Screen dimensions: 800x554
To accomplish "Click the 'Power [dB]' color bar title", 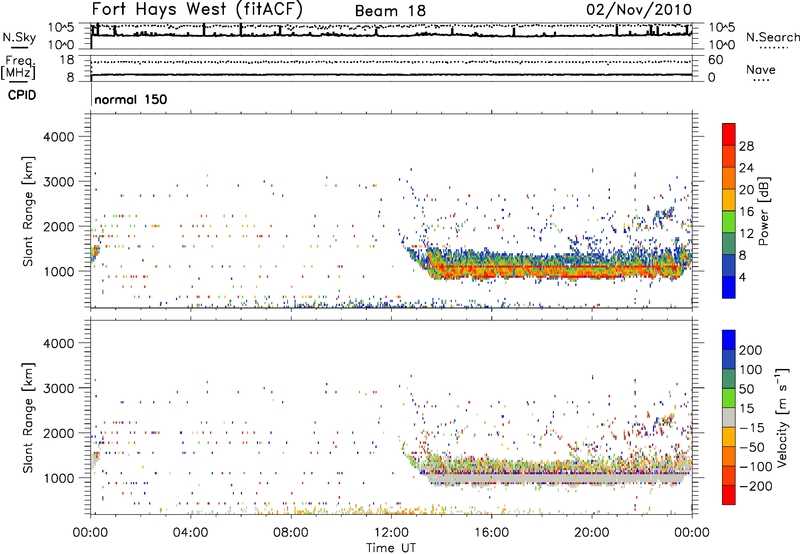I will [764, 211].
